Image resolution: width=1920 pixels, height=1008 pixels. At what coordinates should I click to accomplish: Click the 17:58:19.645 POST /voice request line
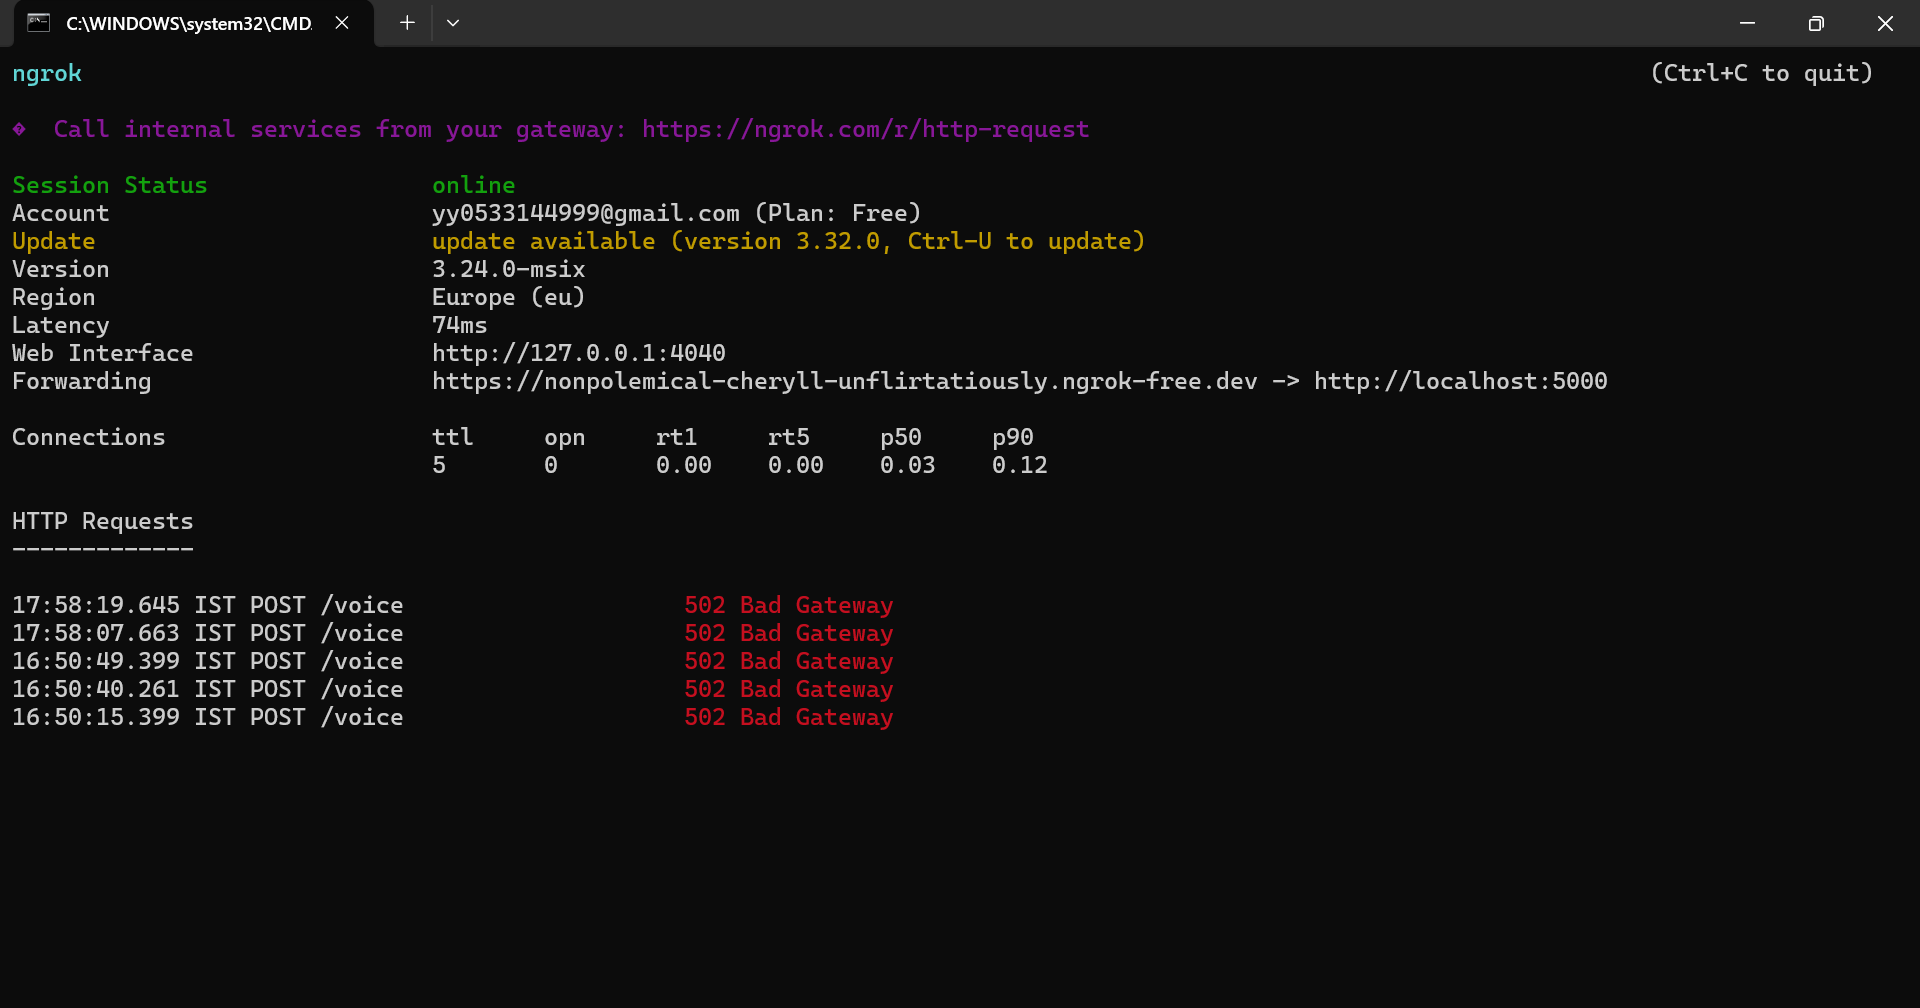(208, 605)
